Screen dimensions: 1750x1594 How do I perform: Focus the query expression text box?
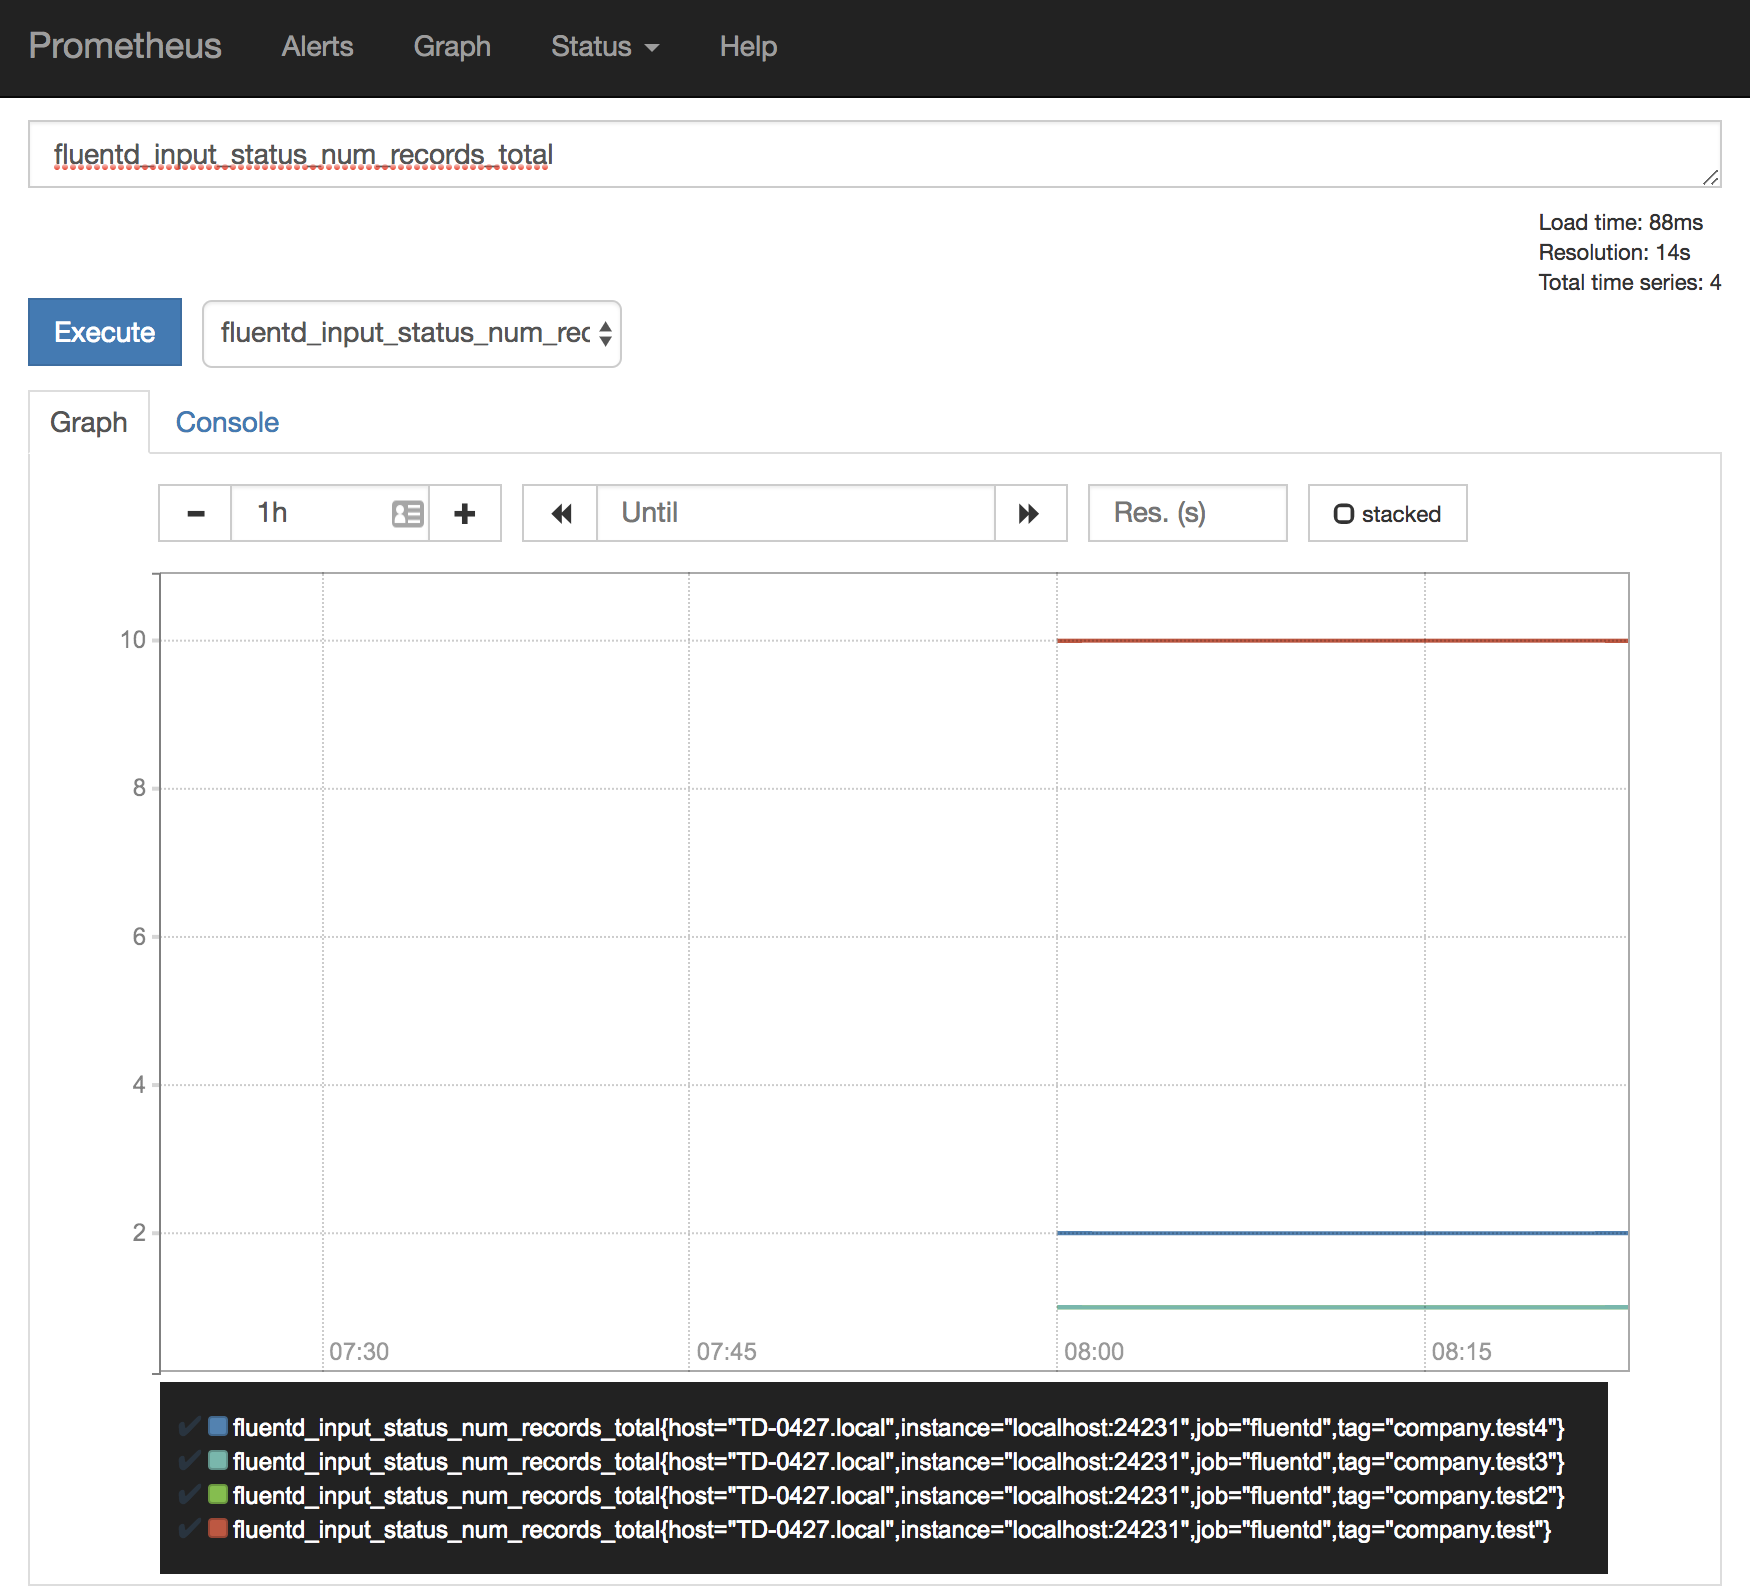[875, 154]
